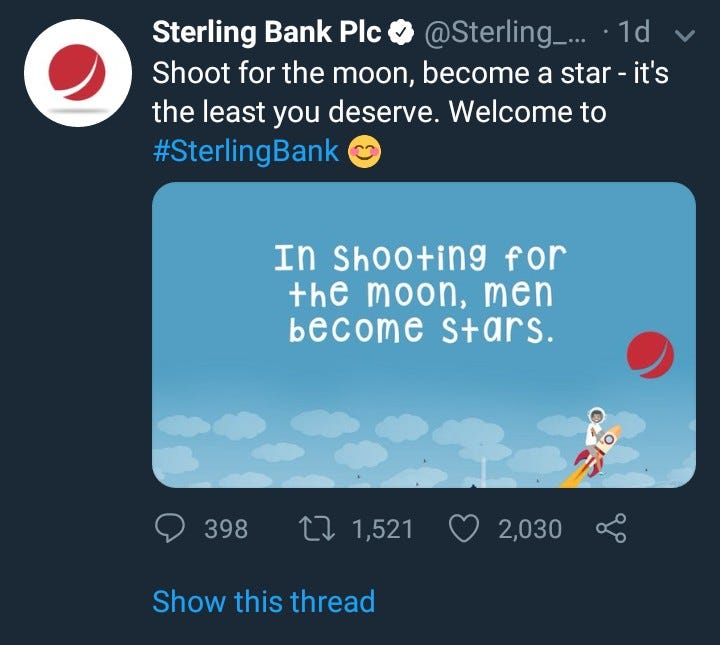Click the red ball logo in the image
The height and width of the screenshot is (645, 720).
pos(650,354)
